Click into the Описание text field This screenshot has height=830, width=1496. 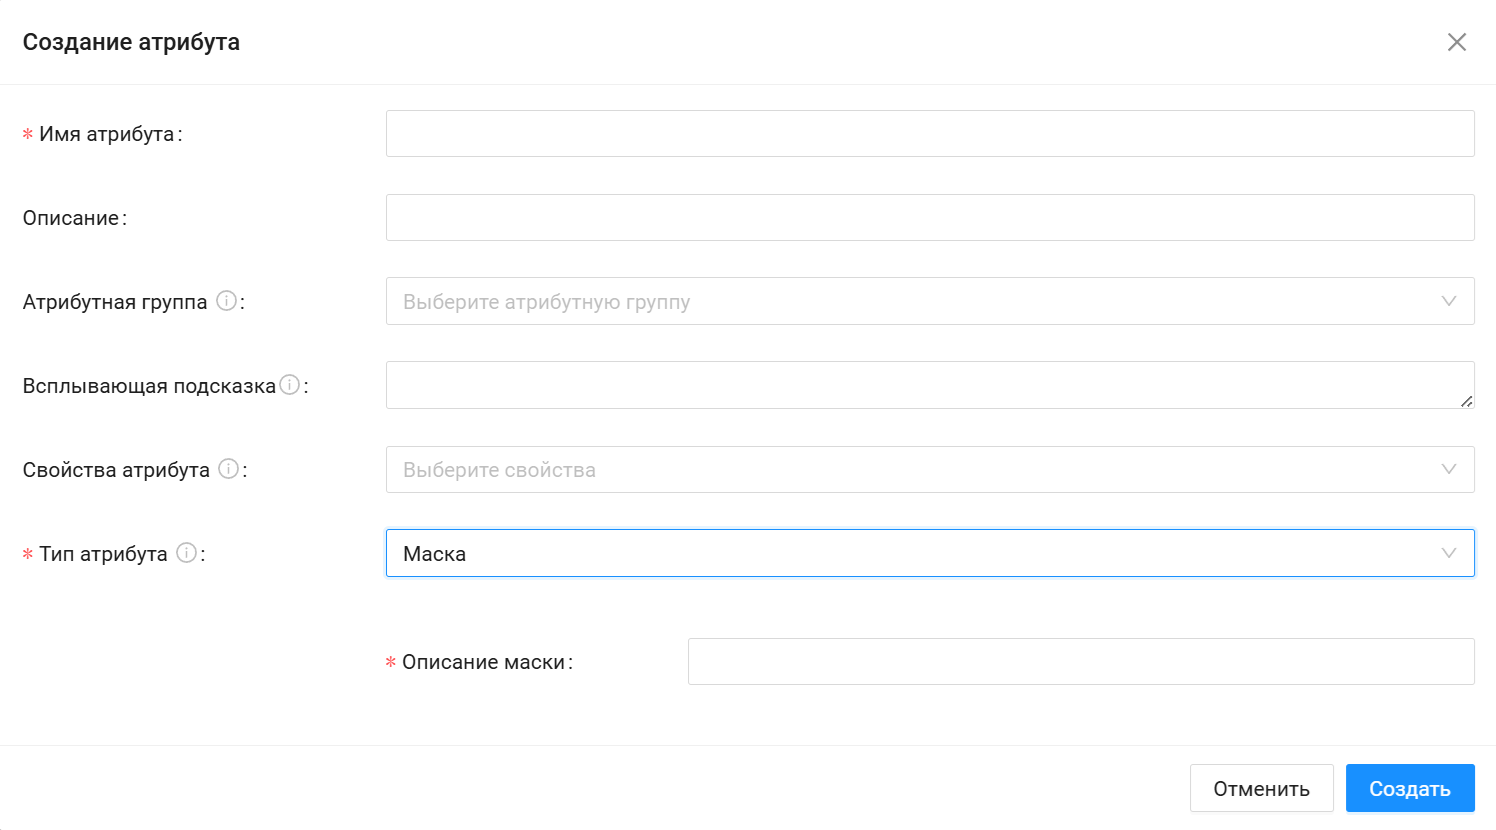tap(930, 218)
